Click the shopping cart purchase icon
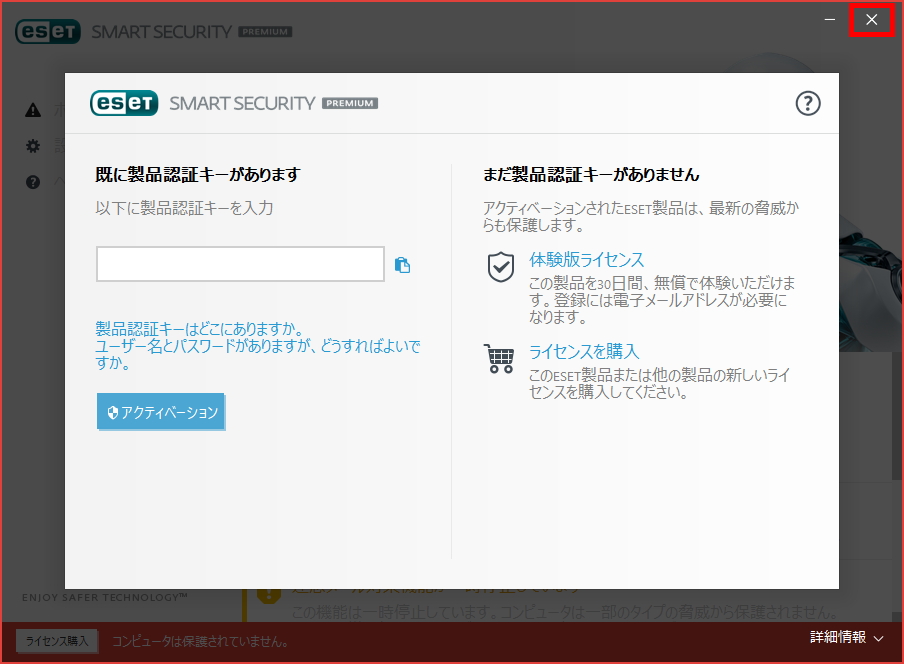Image resolution: width=904 pixels, height=664 pixels. 499,359
